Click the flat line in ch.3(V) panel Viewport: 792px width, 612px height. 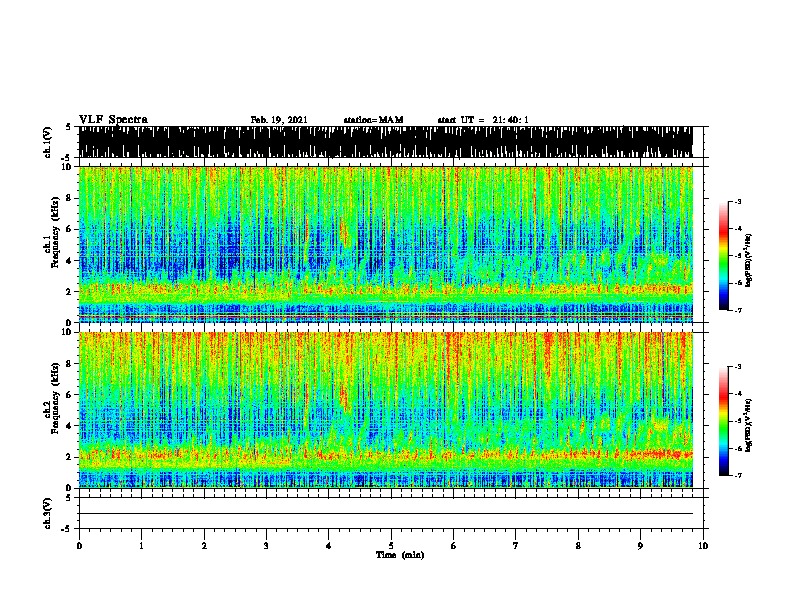point(385,514)
